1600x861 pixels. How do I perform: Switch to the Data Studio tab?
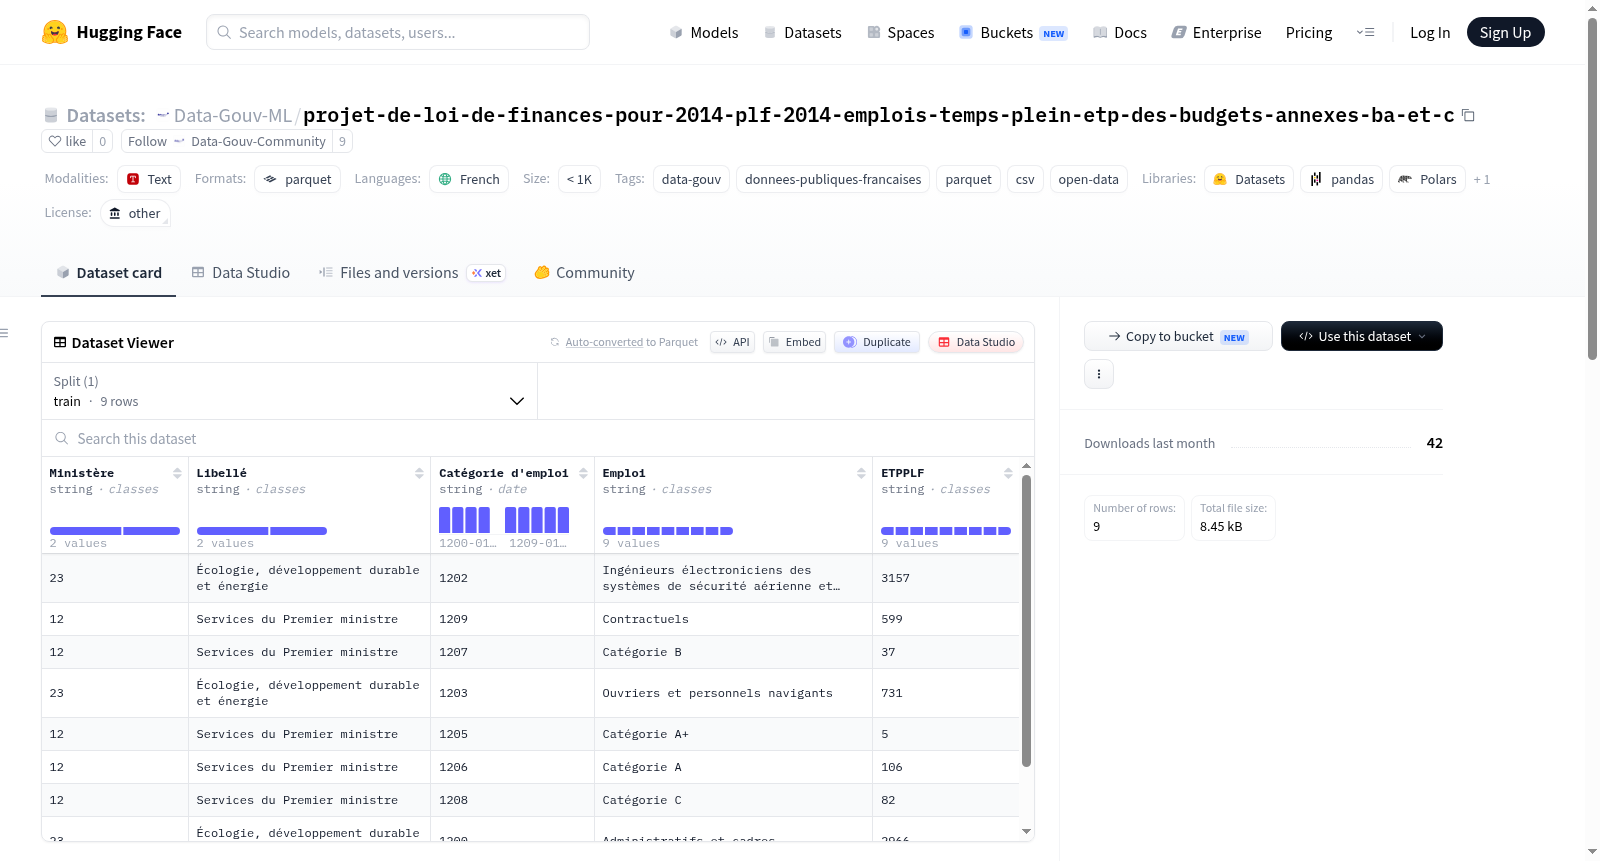241,273
